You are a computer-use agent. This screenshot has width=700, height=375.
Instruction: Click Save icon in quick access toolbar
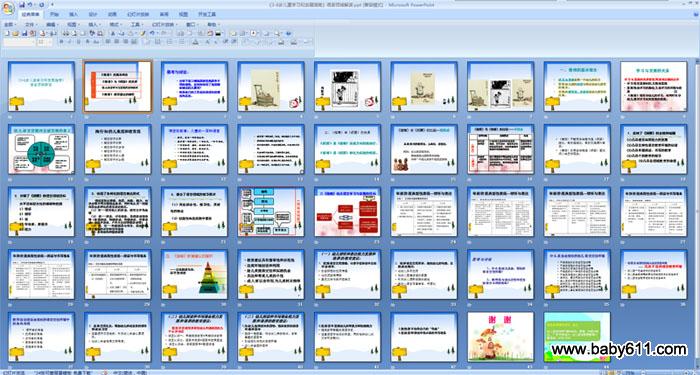click(x=22, y=4)
